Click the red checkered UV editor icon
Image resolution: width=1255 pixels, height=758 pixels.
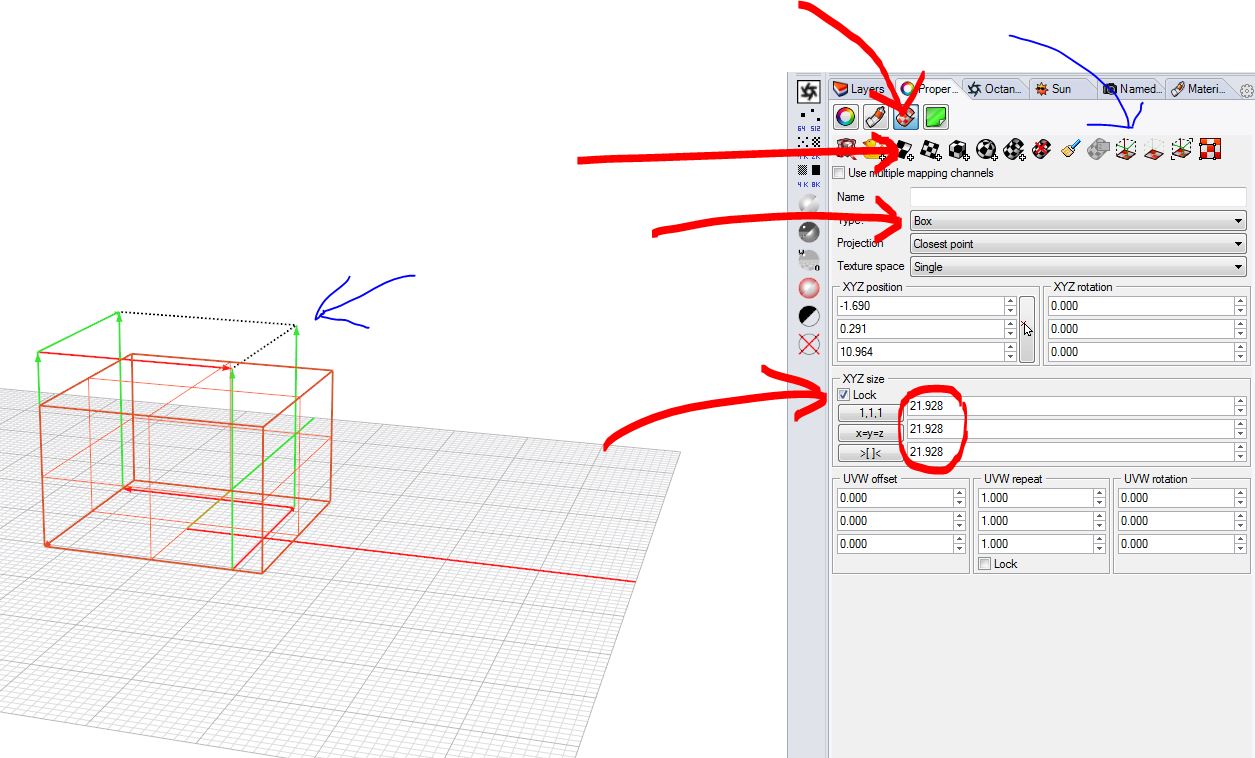pos(1210,150)
